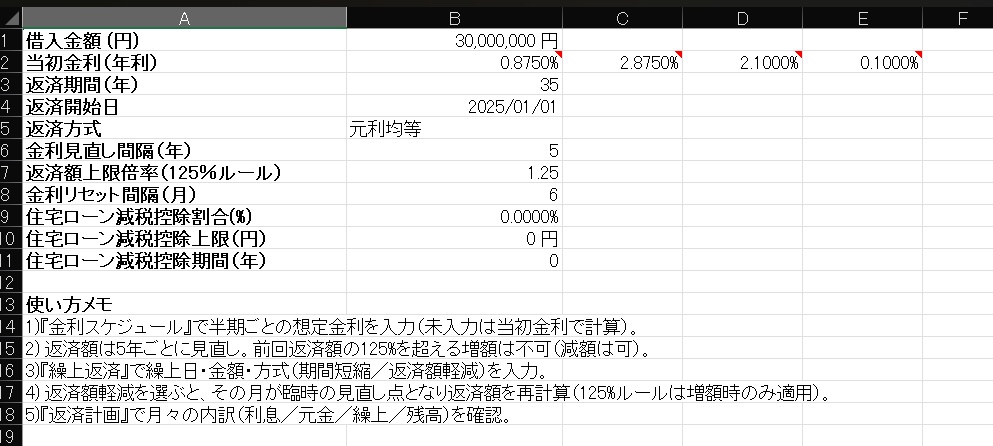
Task: Select row 5 header
Action: pos(11,129)
